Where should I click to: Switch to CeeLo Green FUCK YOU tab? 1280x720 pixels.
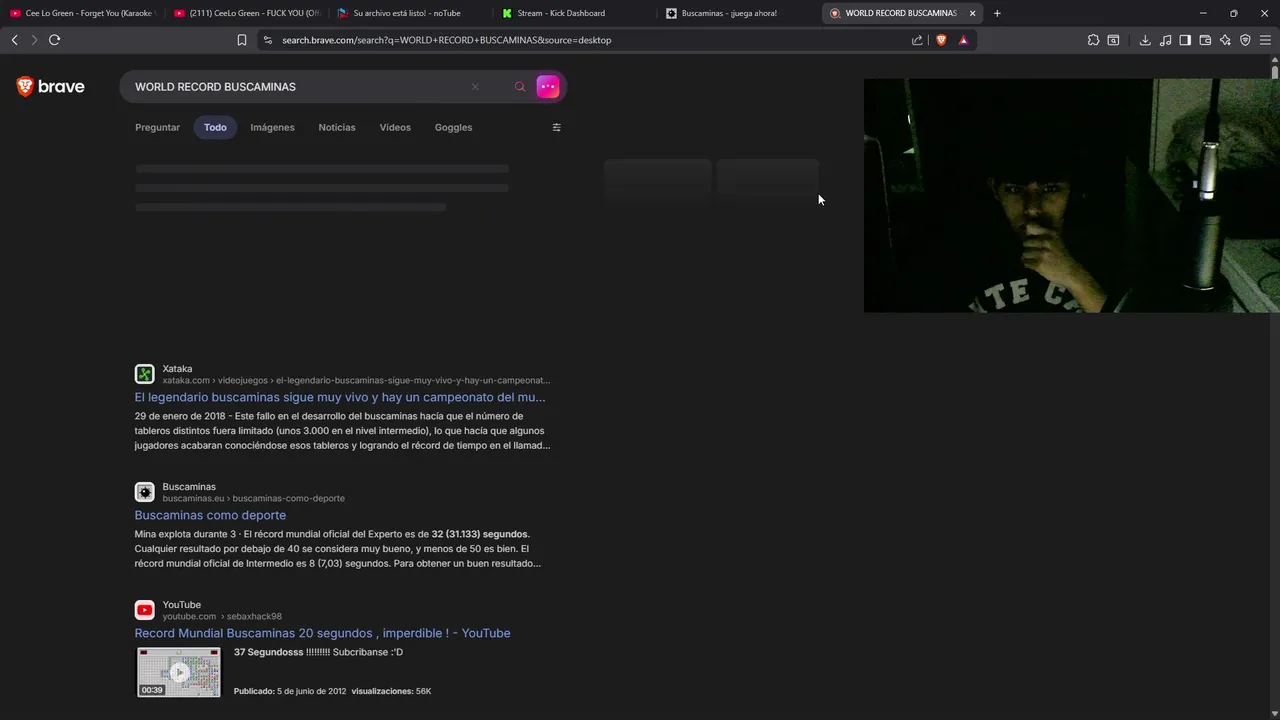246,13
